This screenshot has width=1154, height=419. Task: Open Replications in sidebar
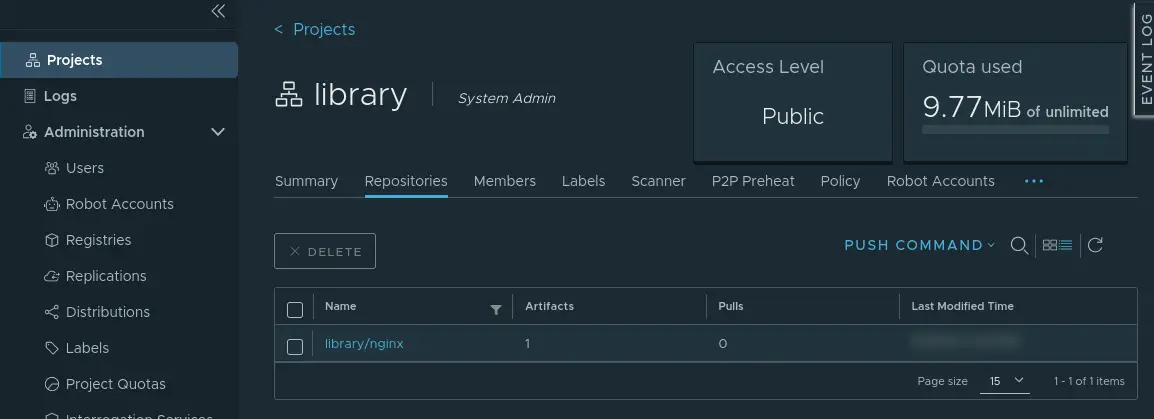(106, 276)
